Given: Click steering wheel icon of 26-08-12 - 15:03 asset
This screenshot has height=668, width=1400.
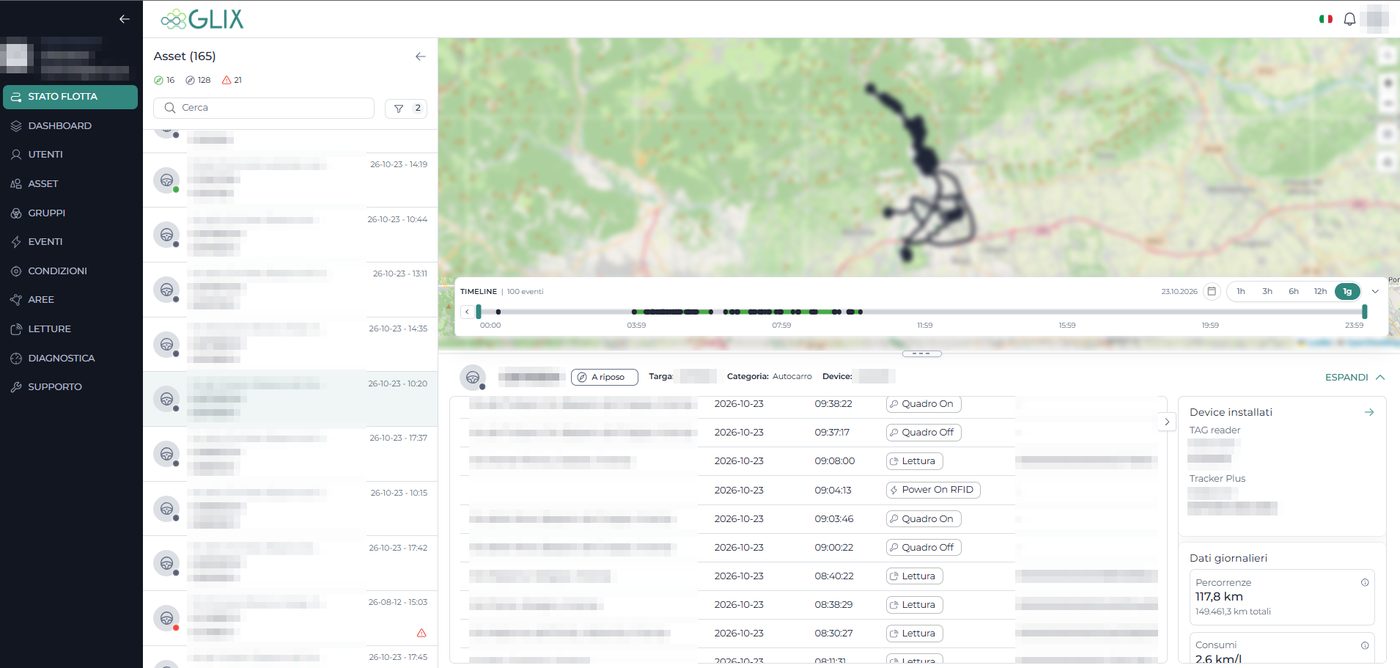Looking at the screenshot, I should click(x=166, y=618).
